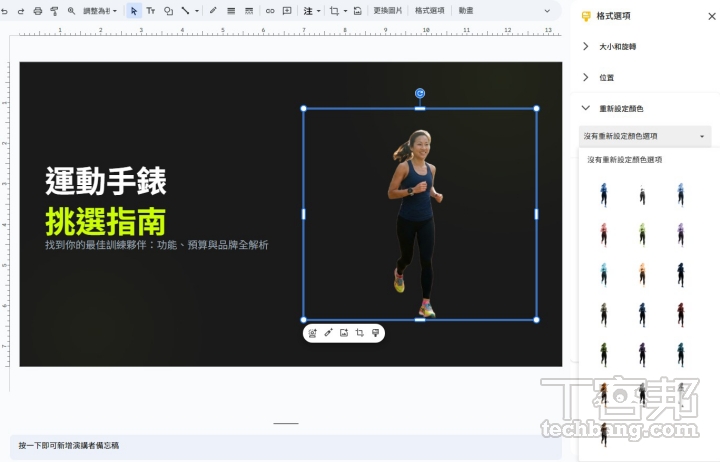Open the 注 options dropdown arrow
The height and width of the screenshot is (462, 720).
pos(318,11)
